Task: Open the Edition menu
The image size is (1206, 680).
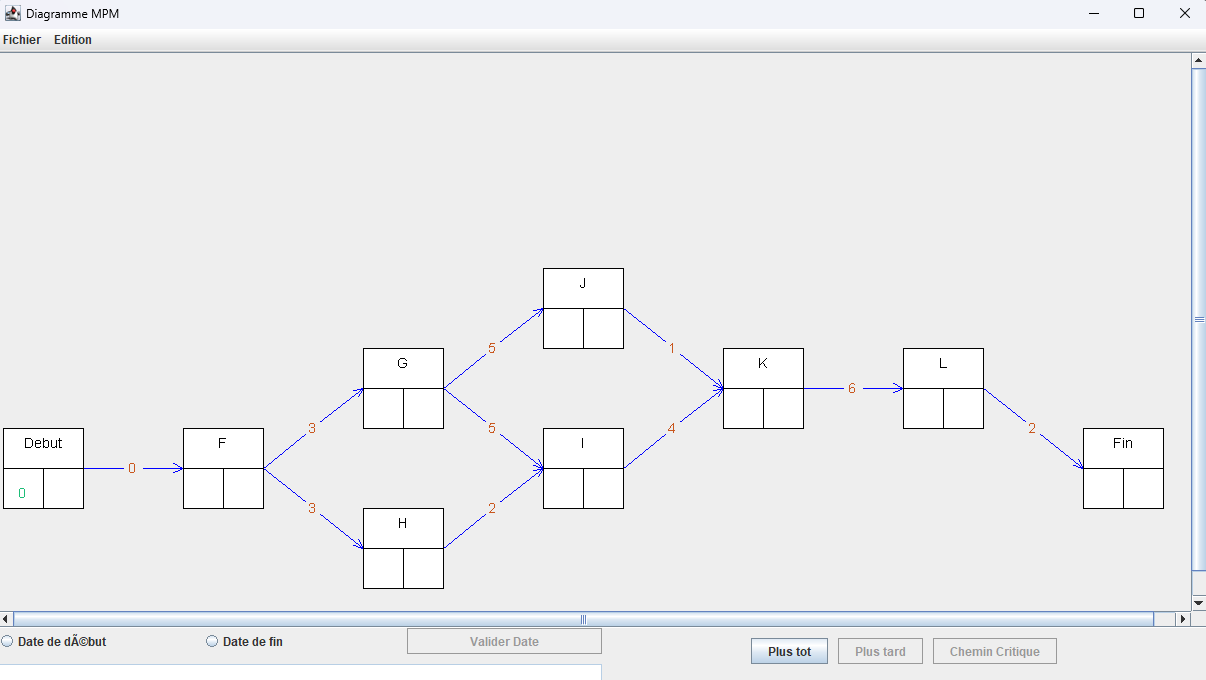Action: [73, 40]
